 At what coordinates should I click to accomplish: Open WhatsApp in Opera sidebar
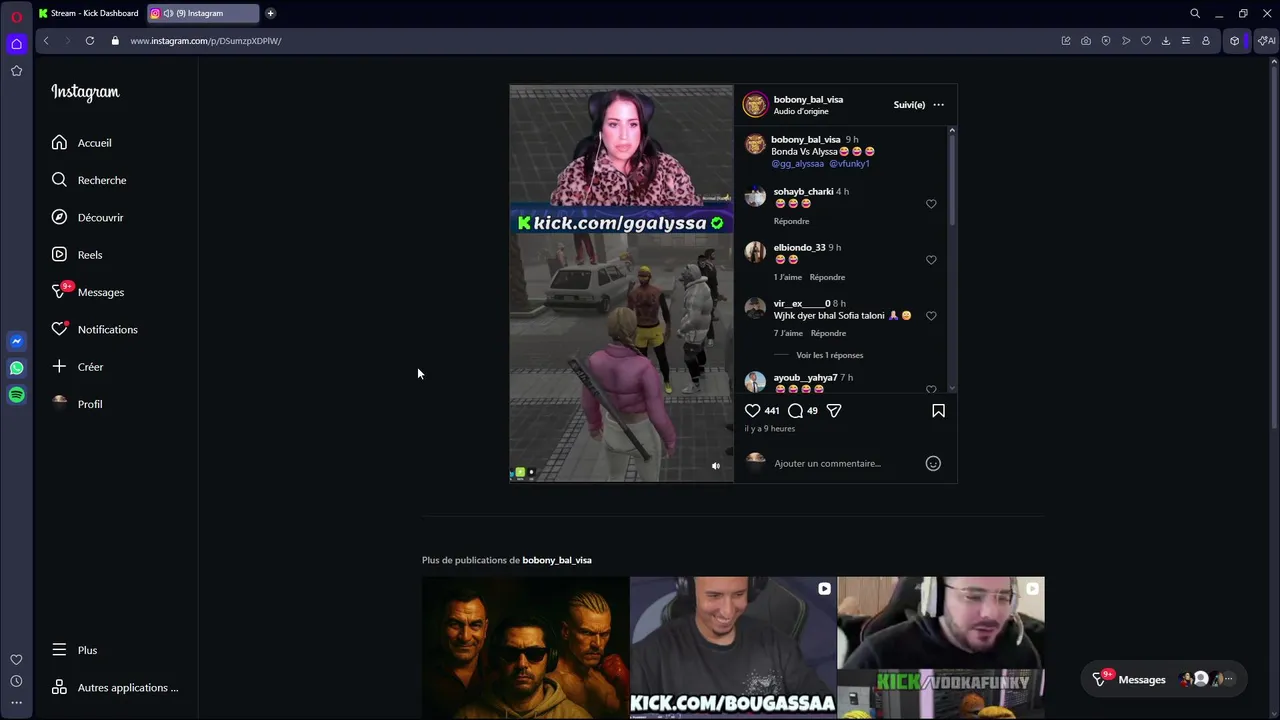tap(16, 368)
